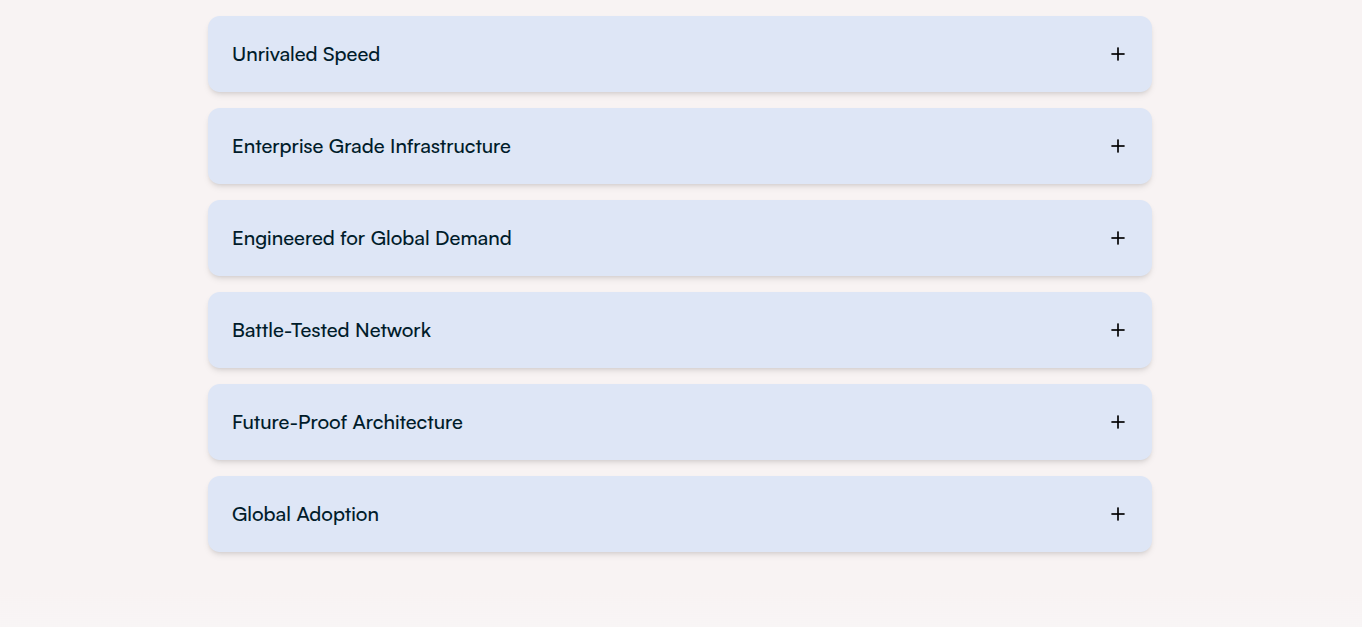Click the plus icon beside Enterprise Grade Infrastructure

(x=1118, y=146)
